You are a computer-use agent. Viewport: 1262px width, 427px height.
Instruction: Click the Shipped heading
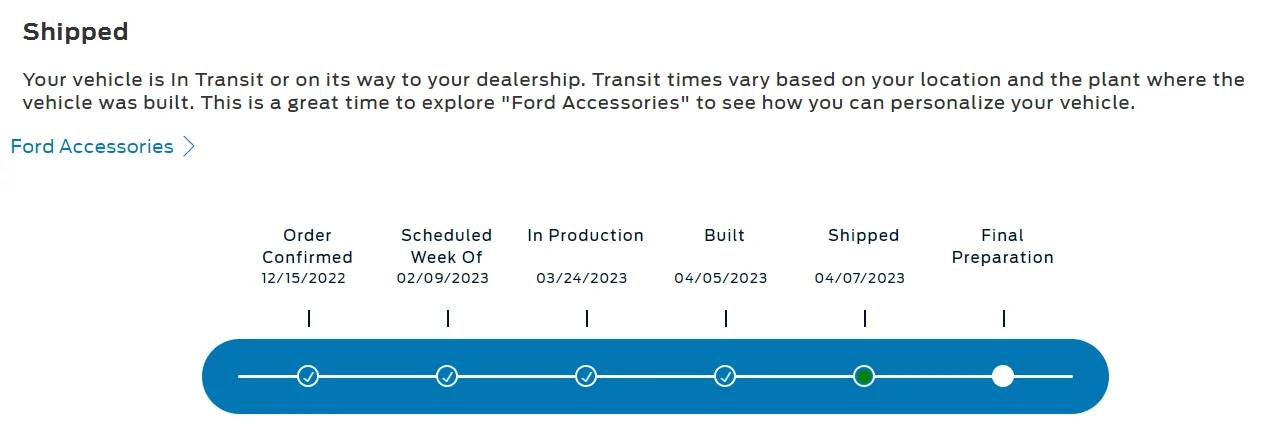point(76,32)
